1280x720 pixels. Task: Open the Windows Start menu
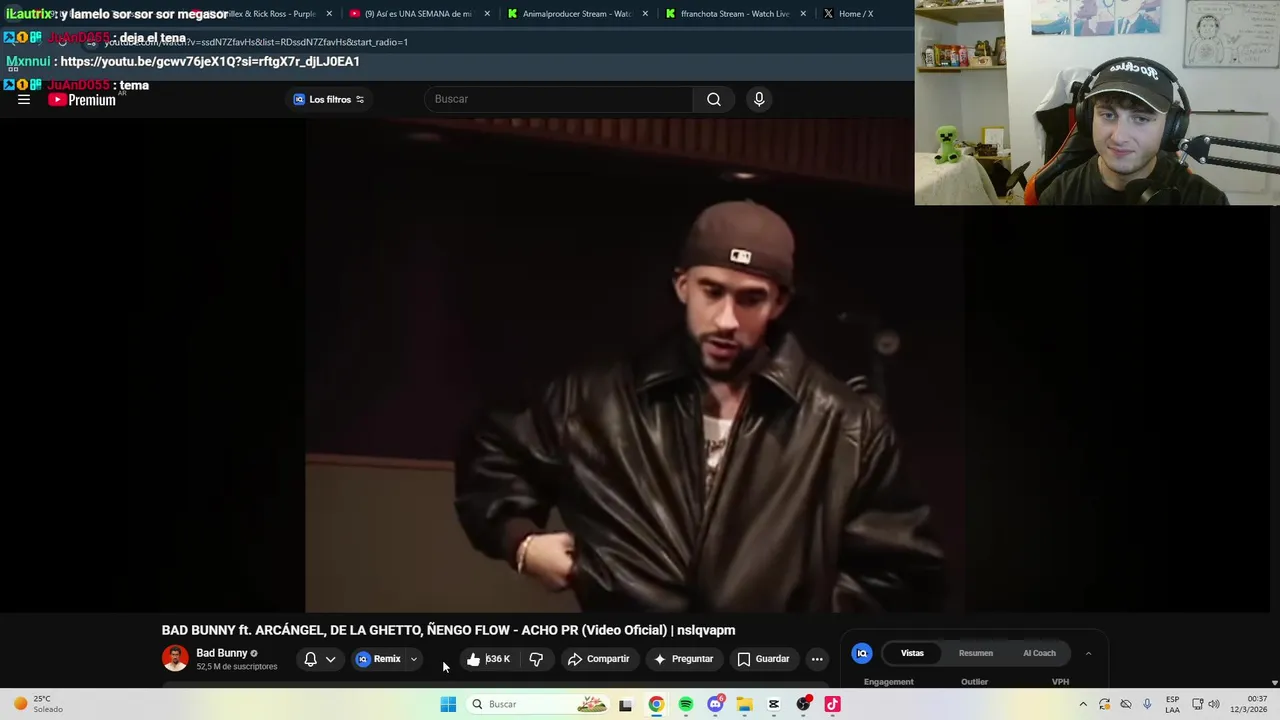pyautogui.click(x=448, y=704)
